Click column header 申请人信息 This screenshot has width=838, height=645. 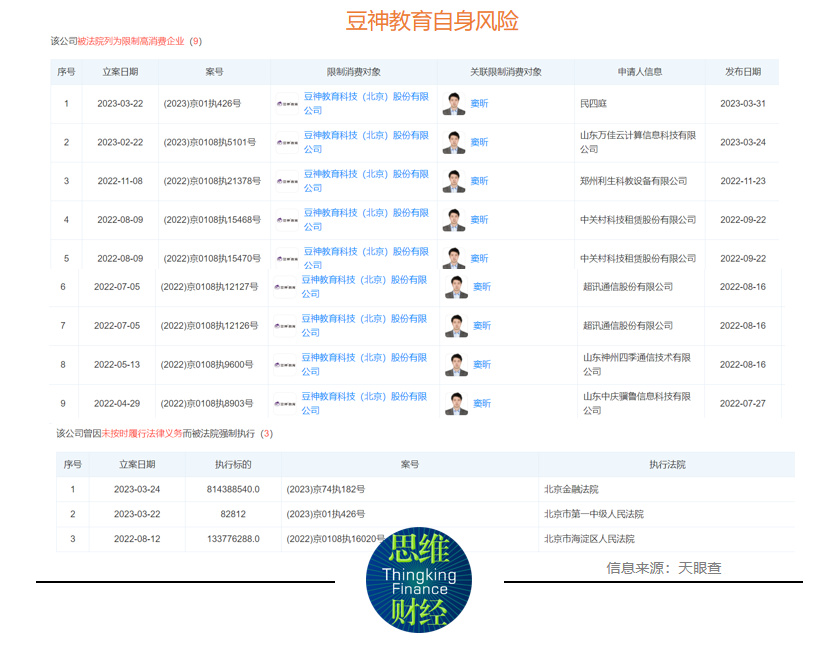pos(640,72)
